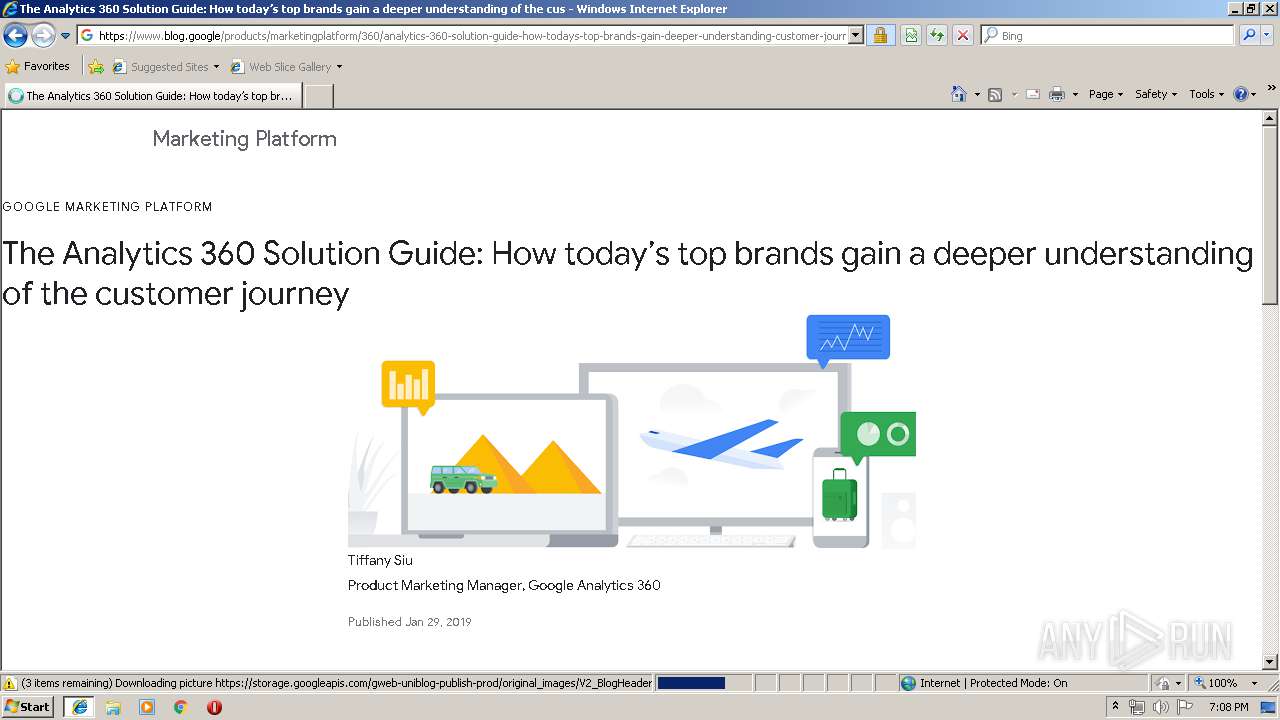The height and width of the screenshot is (720, 1280).
Task: Open the Web Slice Gallery link
Action: pos(286,67)
